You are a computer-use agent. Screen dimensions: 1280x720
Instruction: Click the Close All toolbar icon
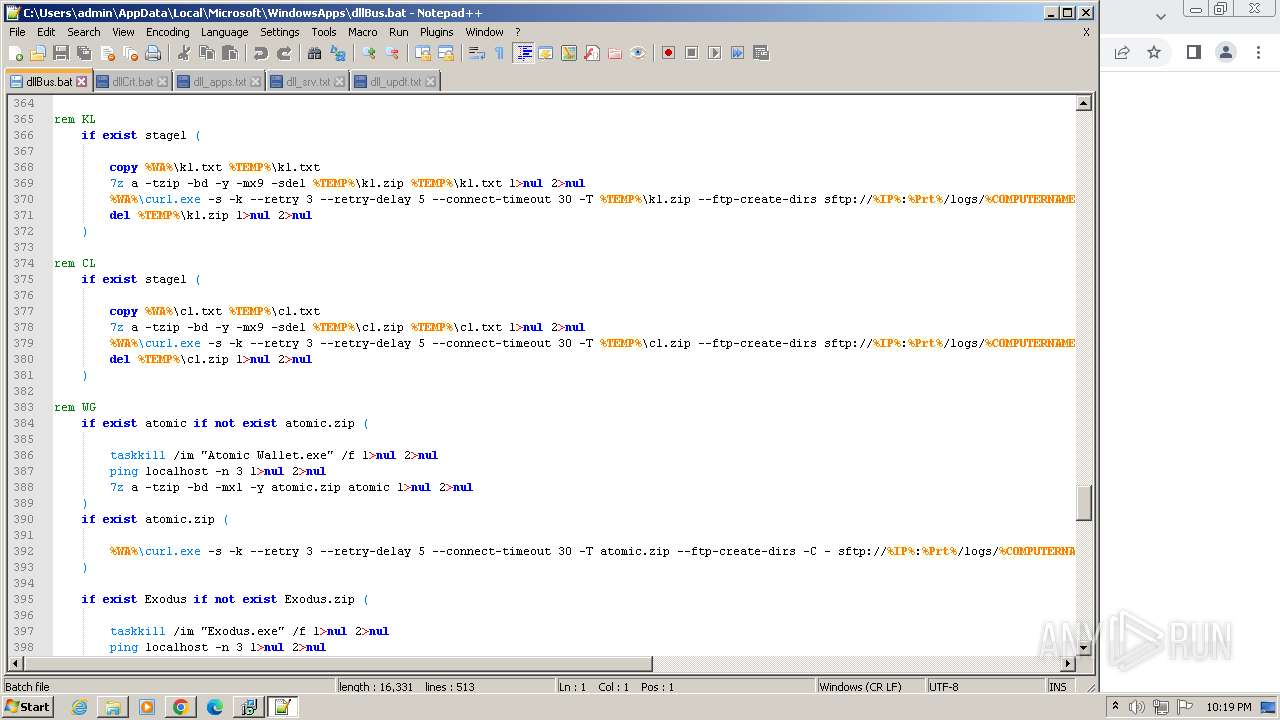pyautogui.click(x=130, y=53)
